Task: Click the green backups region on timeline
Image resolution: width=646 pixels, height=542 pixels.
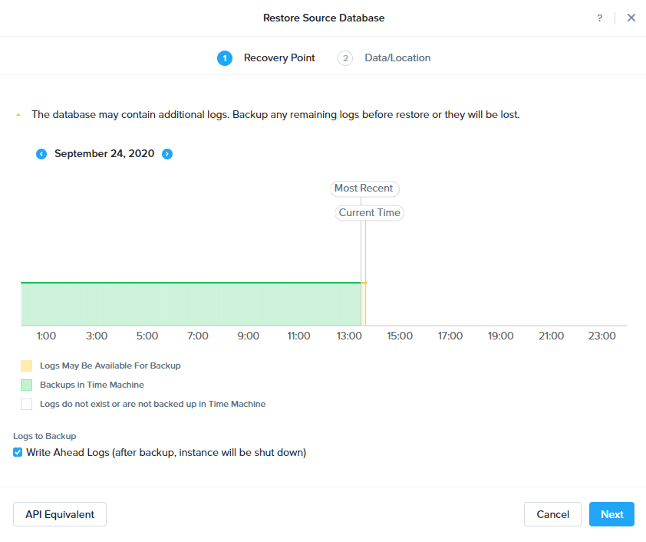Action: [191, 304]
